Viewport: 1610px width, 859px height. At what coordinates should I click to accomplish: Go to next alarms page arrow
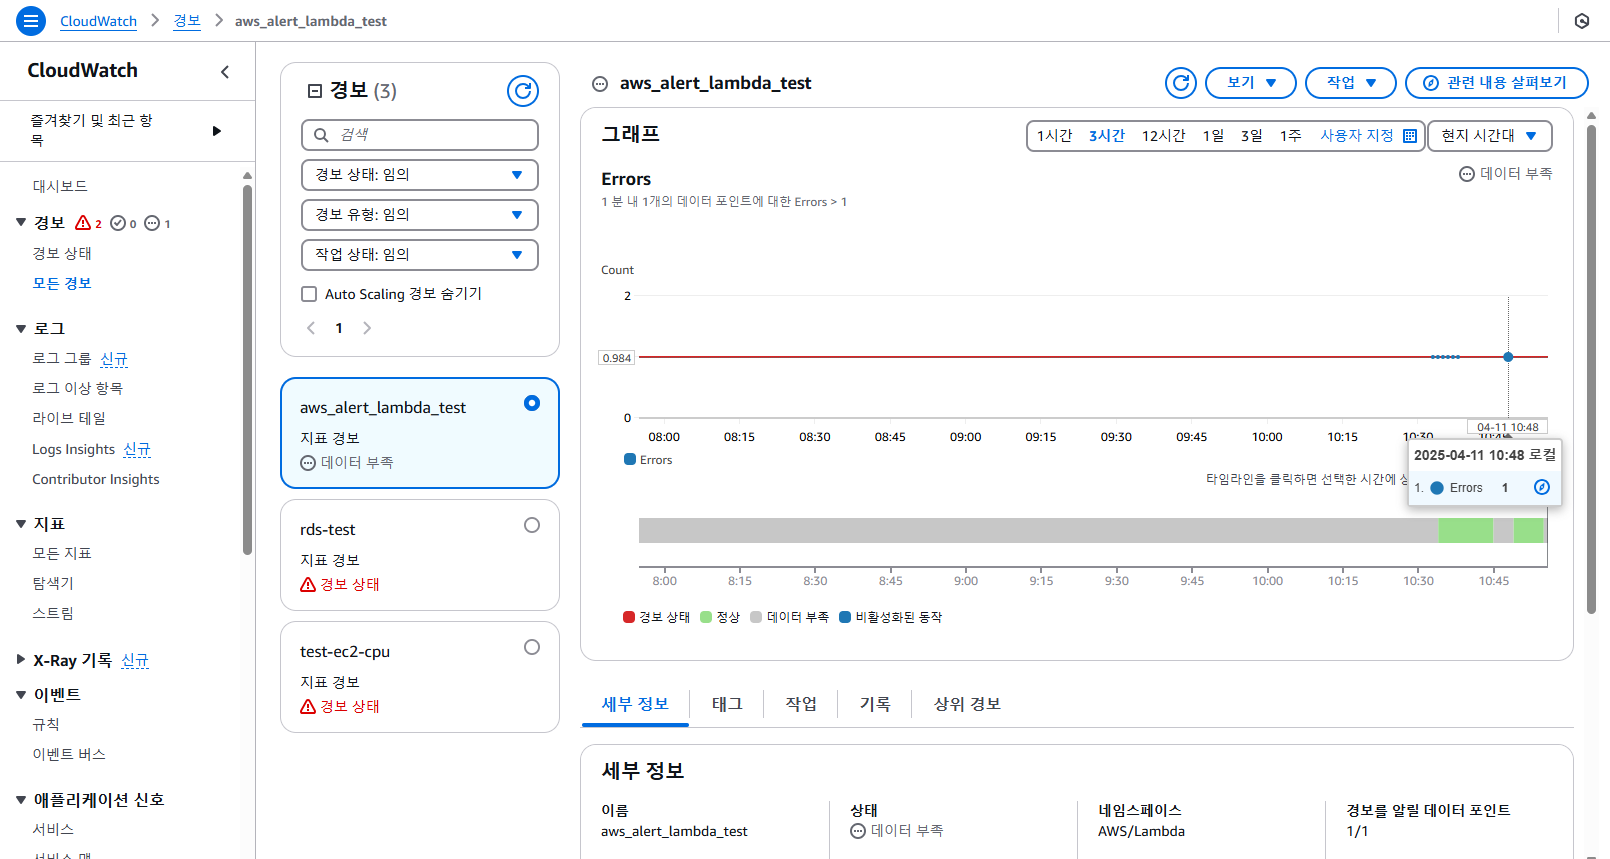tap(367, 328)
